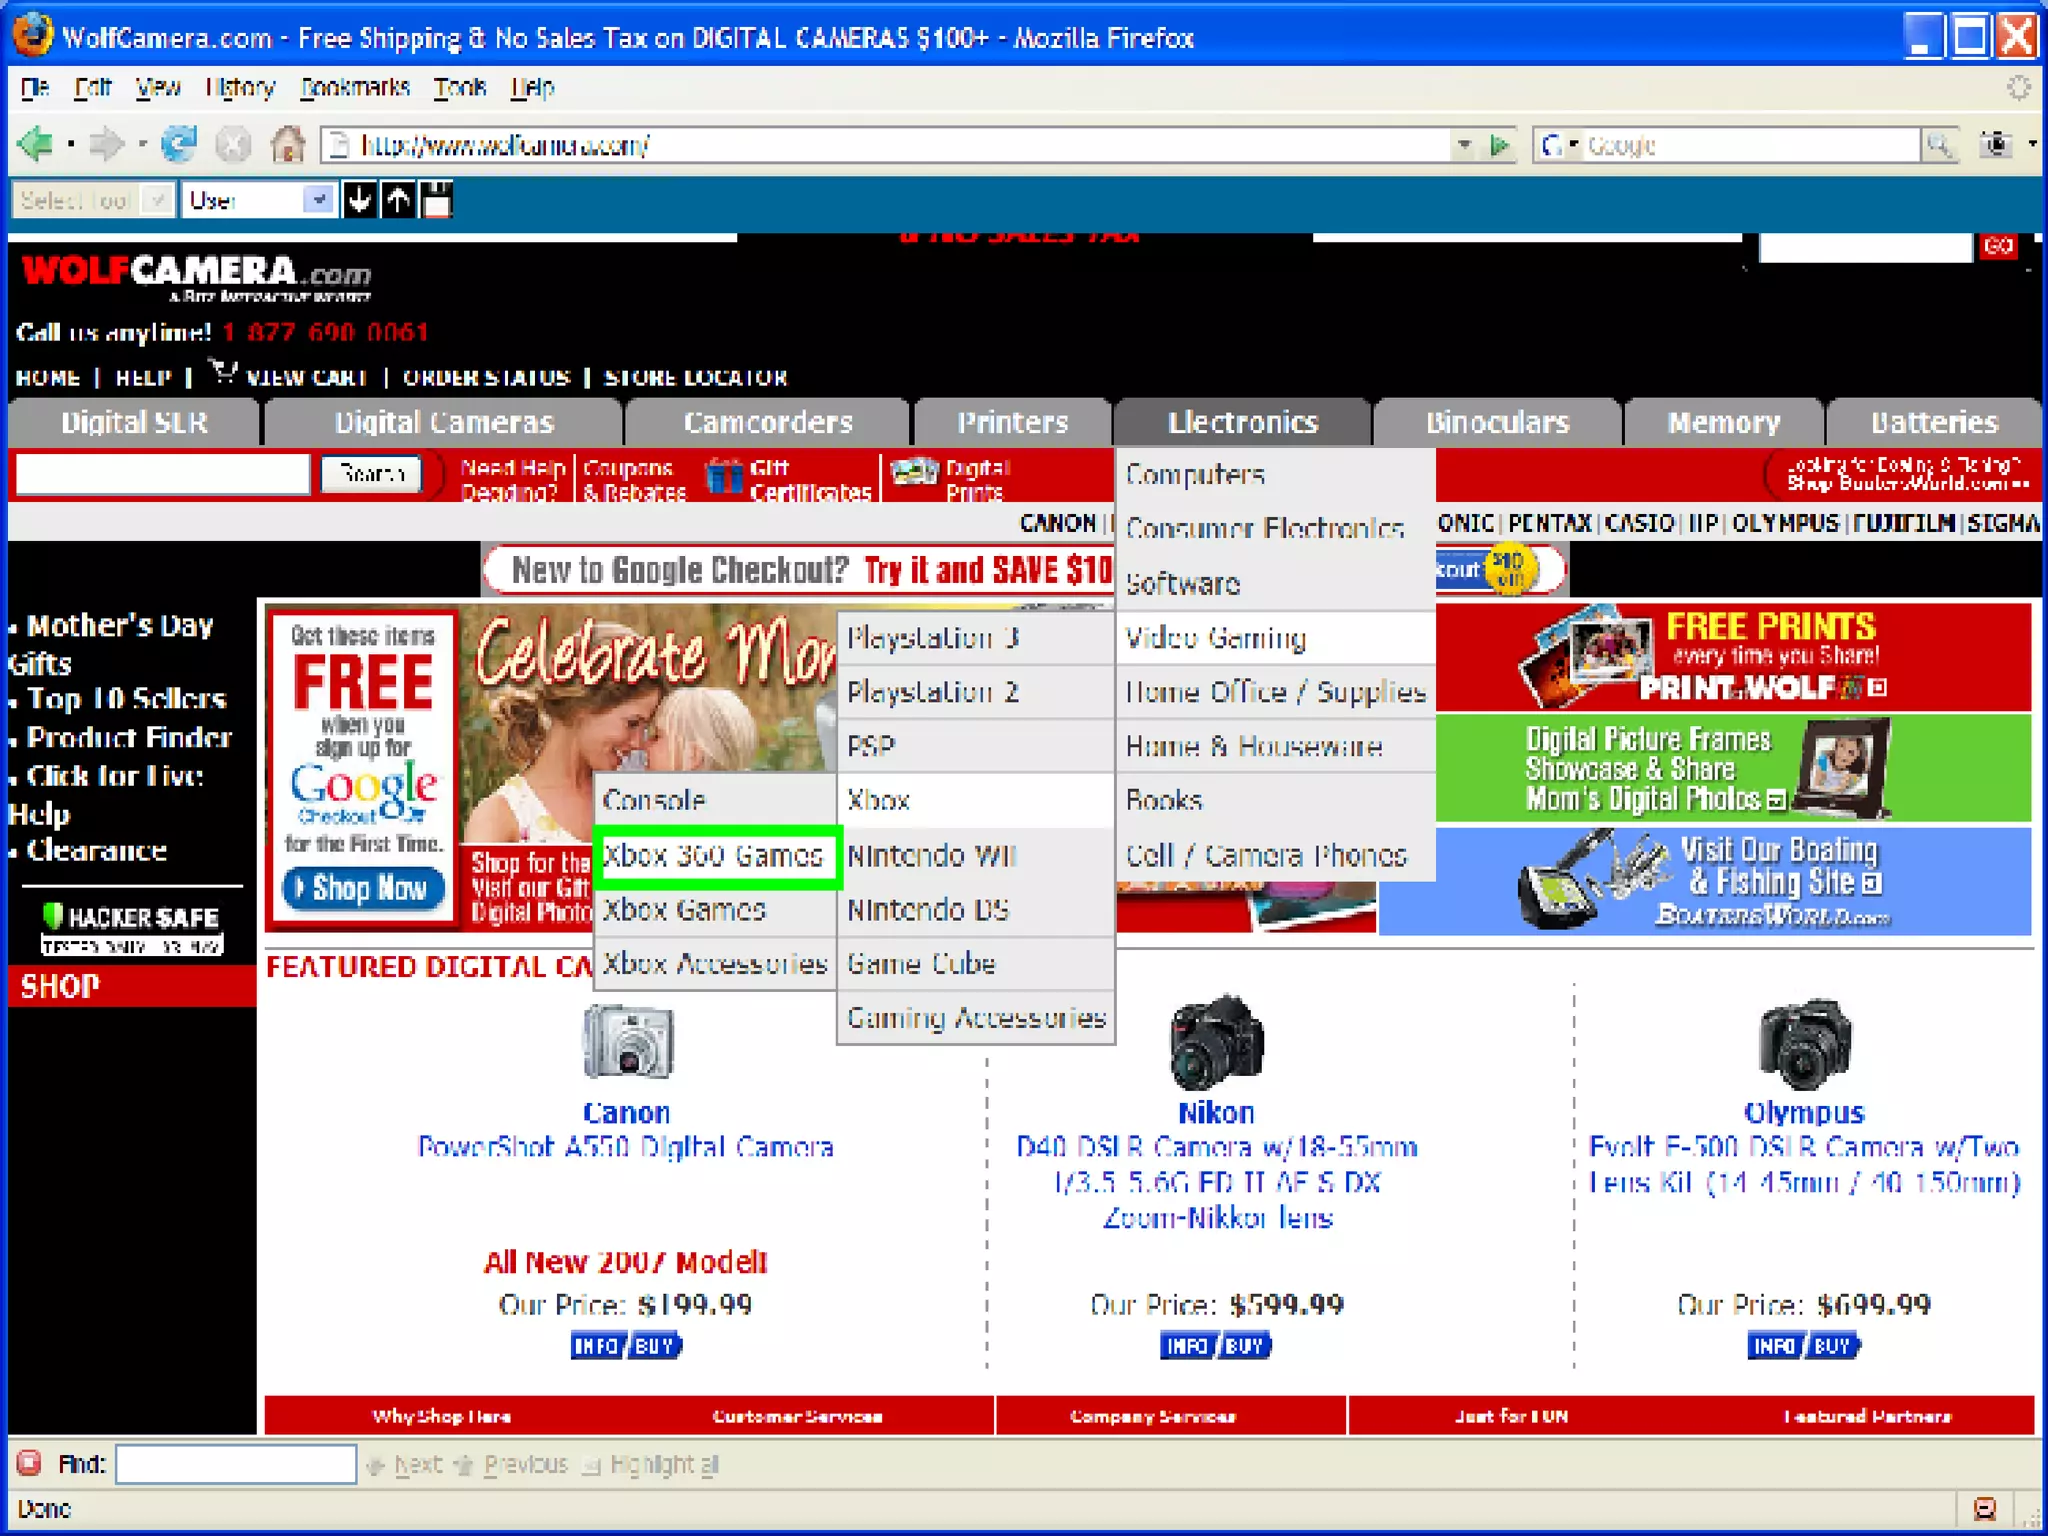This screenshot has height=1536, width=2048.
Task: Click the floppy disk save icon
Action: (x=437, y=200)
